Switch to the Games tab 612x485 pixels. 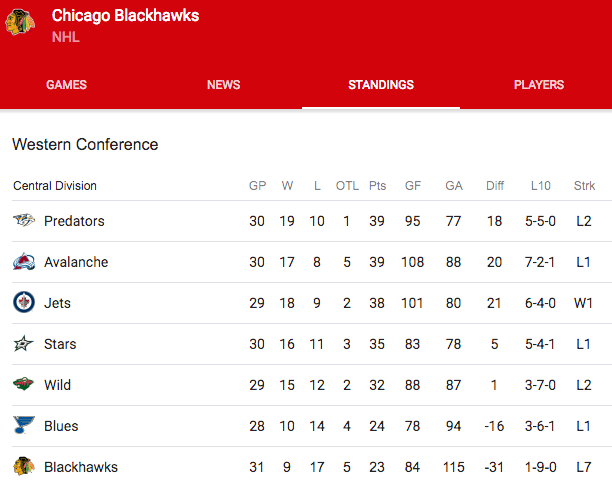[x=66, y=85]
